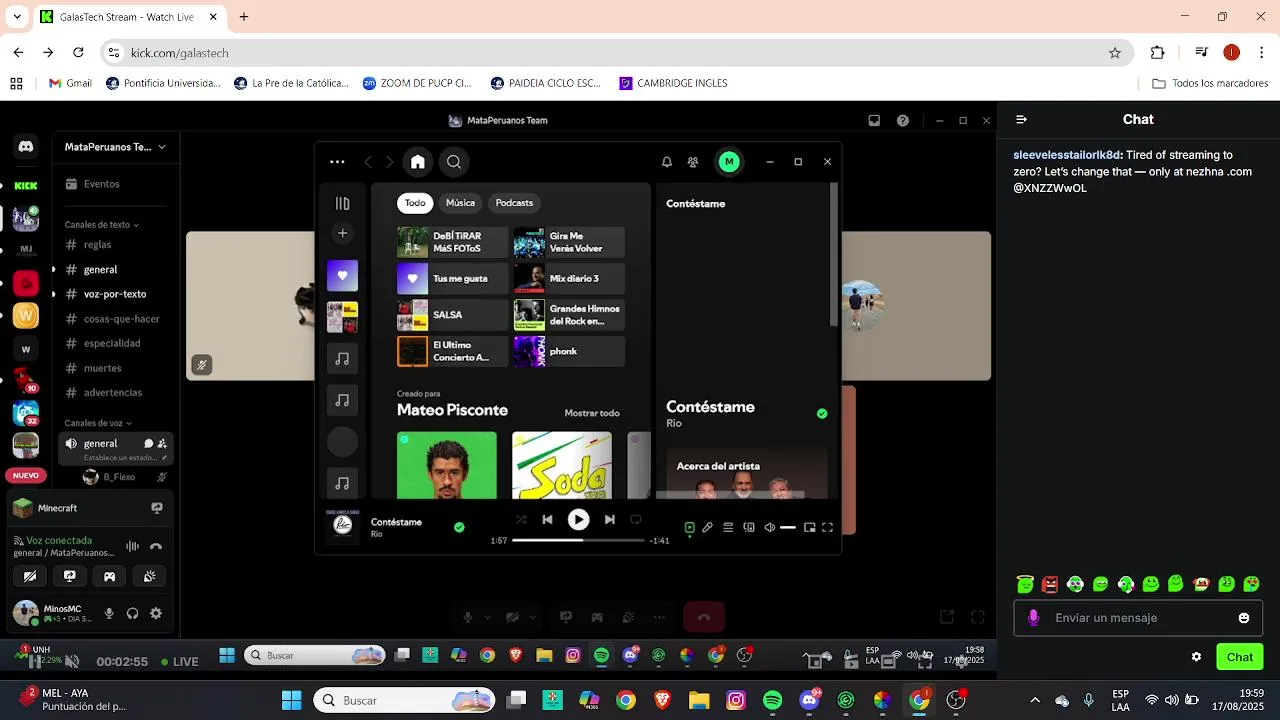The height and width of the screenshot is (720, 1280).
Task: Send message with green Chat button
Action: (1240, 657)
